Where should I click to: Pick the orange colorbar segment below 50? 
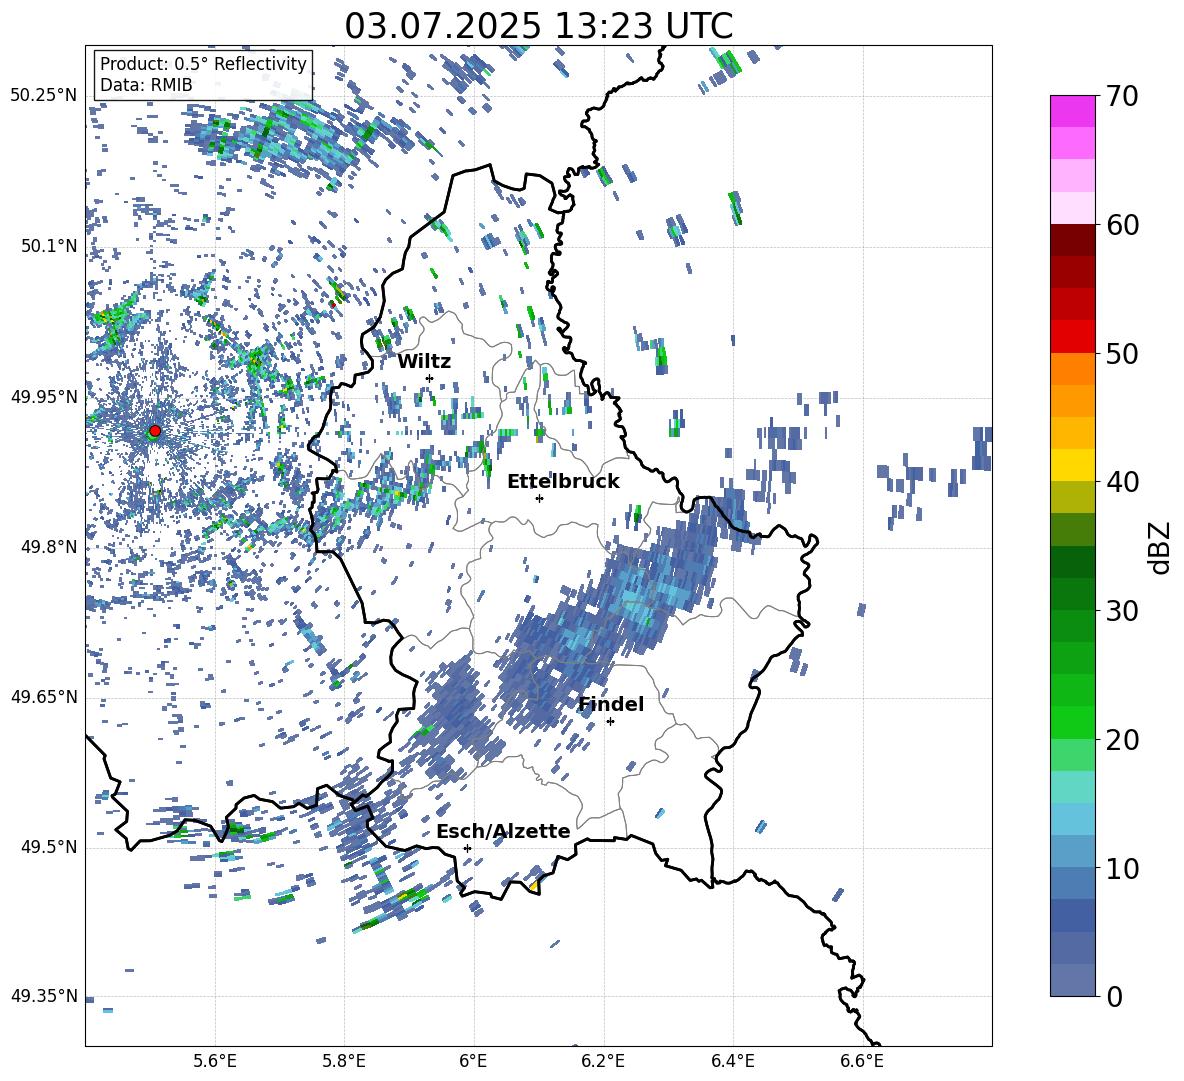pos(1073,369)
